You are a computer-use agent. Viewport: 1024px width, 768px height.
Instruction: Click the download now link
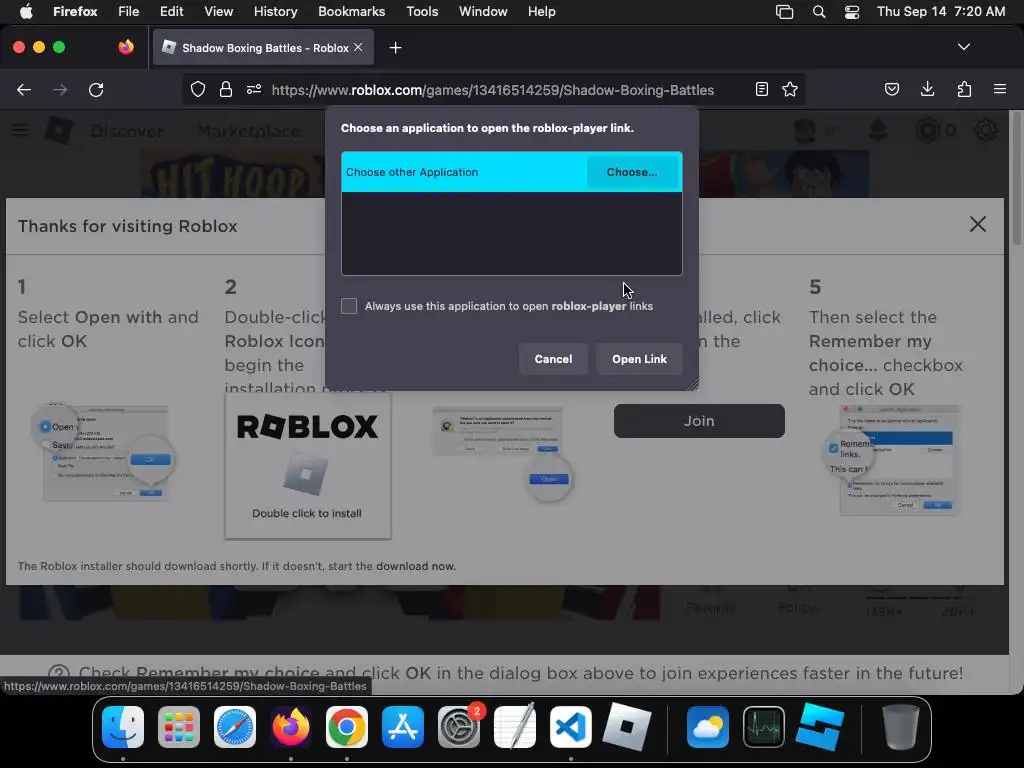415,566
